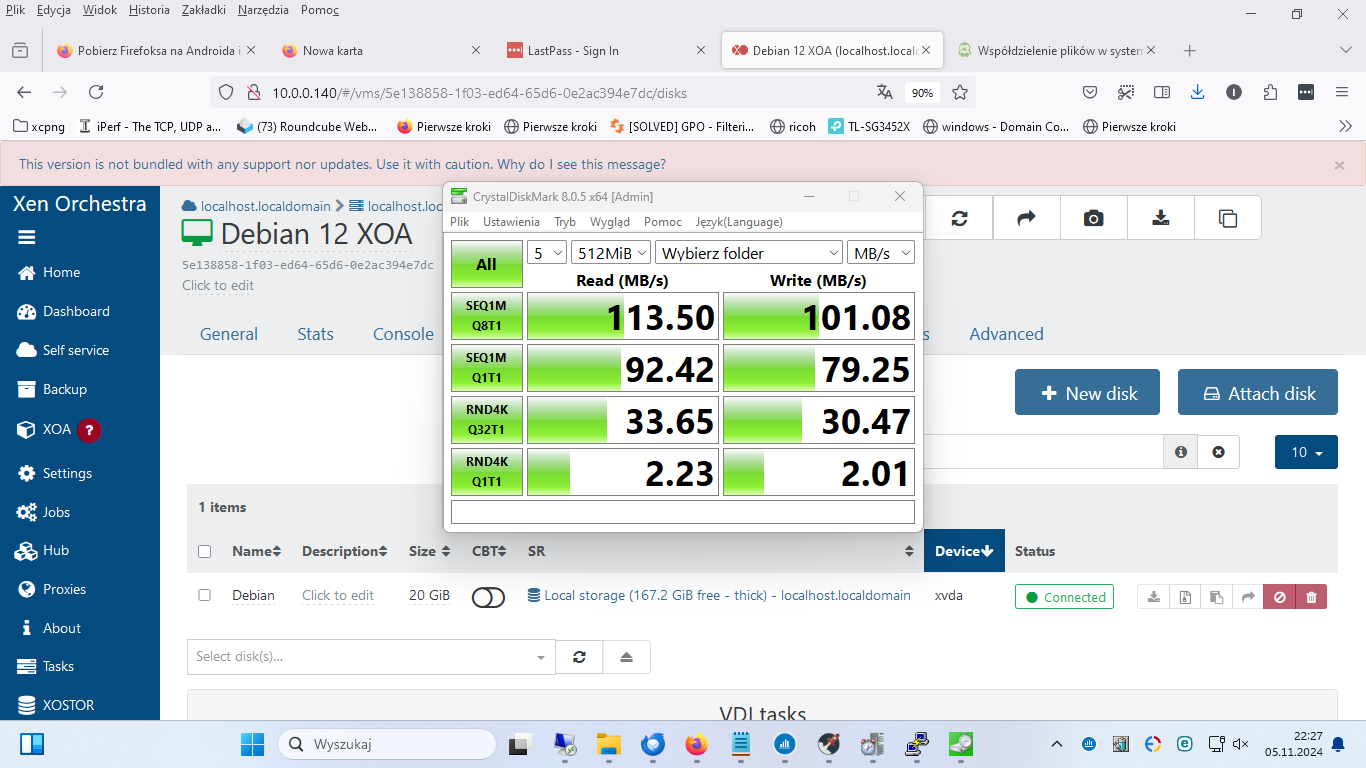
Task: Bookmark this page with the star icon
Action: point(960,92)
